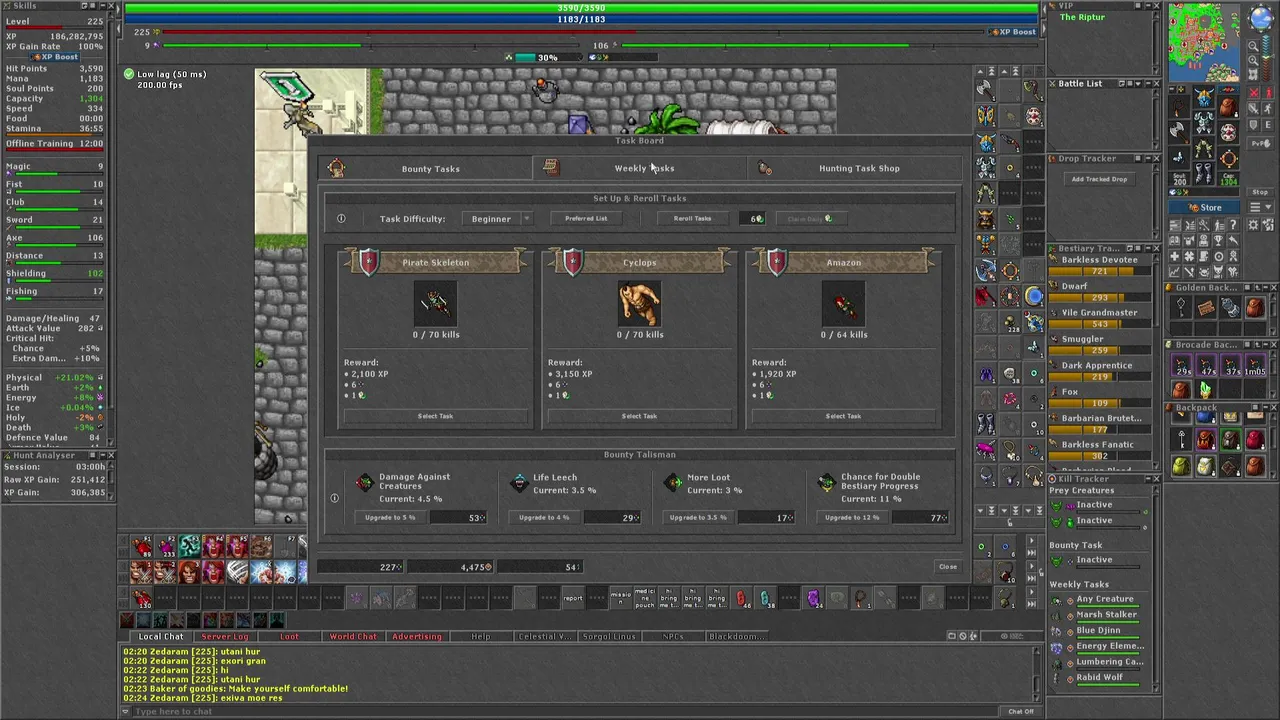The height and width of the screenshot is (720, 1280).
Task: Close the Kill Tracker panel
Action: tap(1156, 479)
